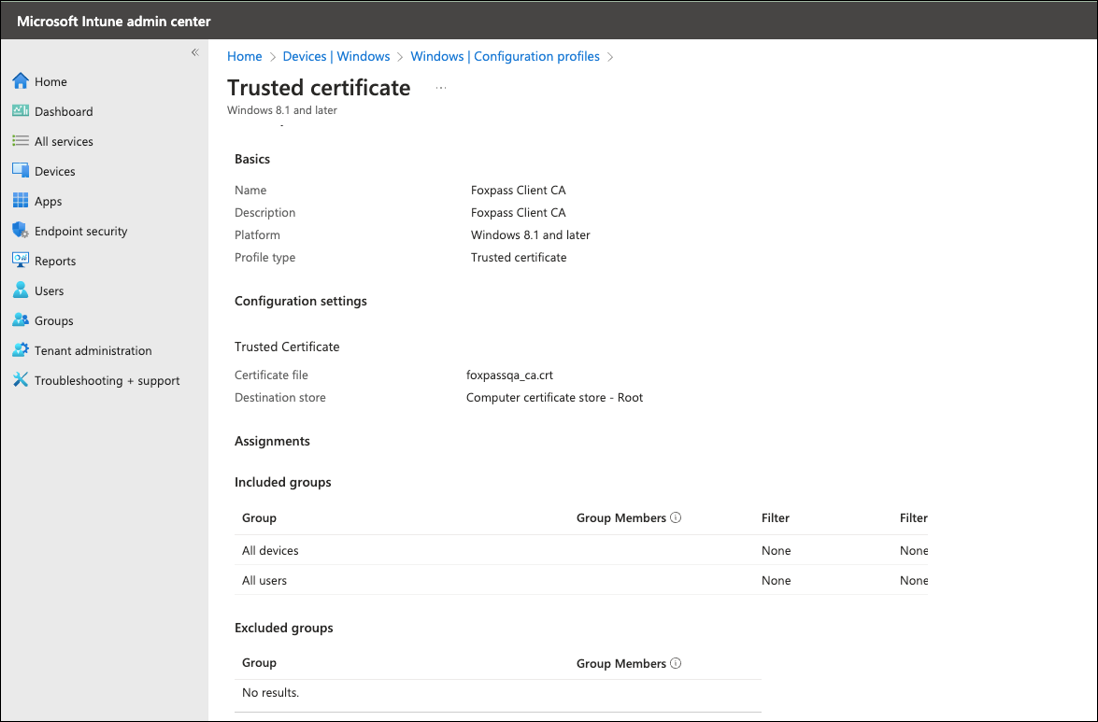Click the Endpoint security shield icon
Viewport: 1098px width, 722px height.
(x=20, y=231)
